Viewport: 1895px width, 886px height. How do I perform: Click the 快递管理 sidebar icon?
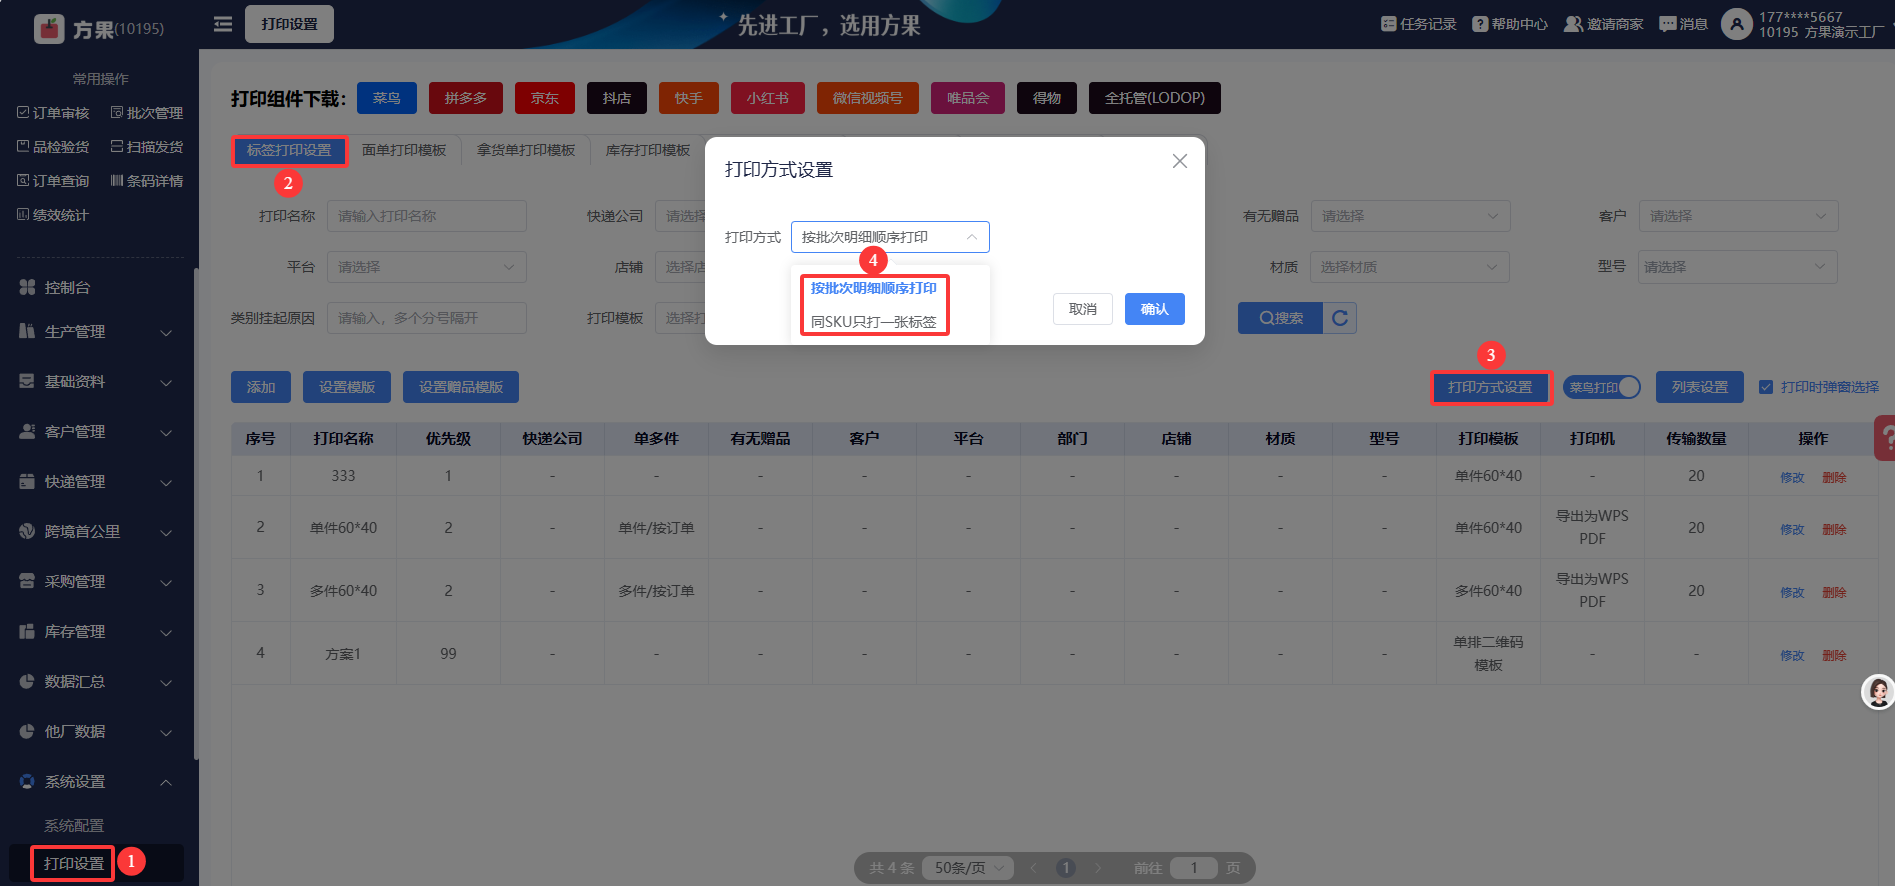coord(27,481)
